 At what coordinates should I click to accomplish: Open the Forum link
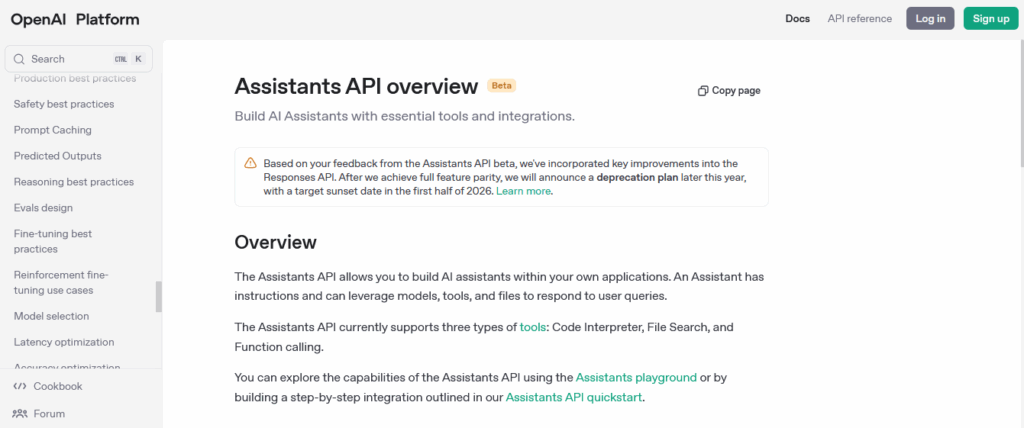pos(50,414)
